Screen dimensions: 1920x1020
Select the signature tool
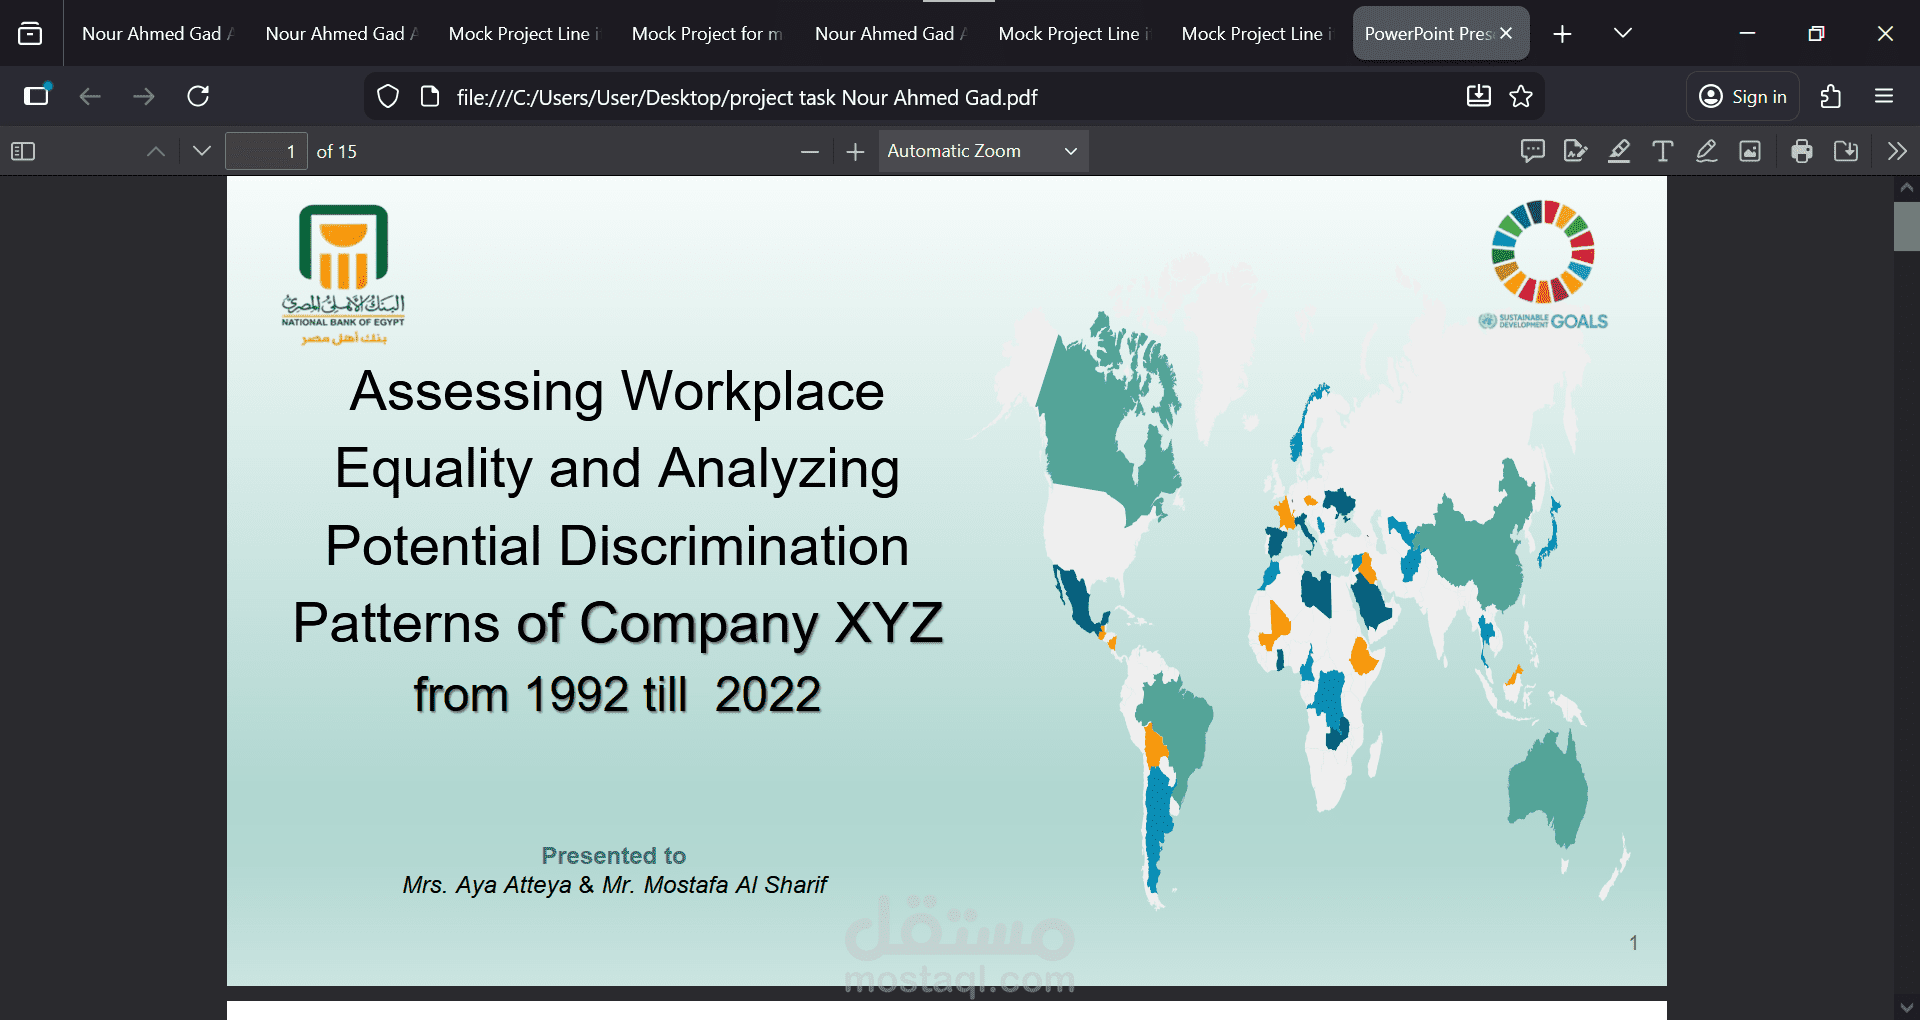point(1575,151)
